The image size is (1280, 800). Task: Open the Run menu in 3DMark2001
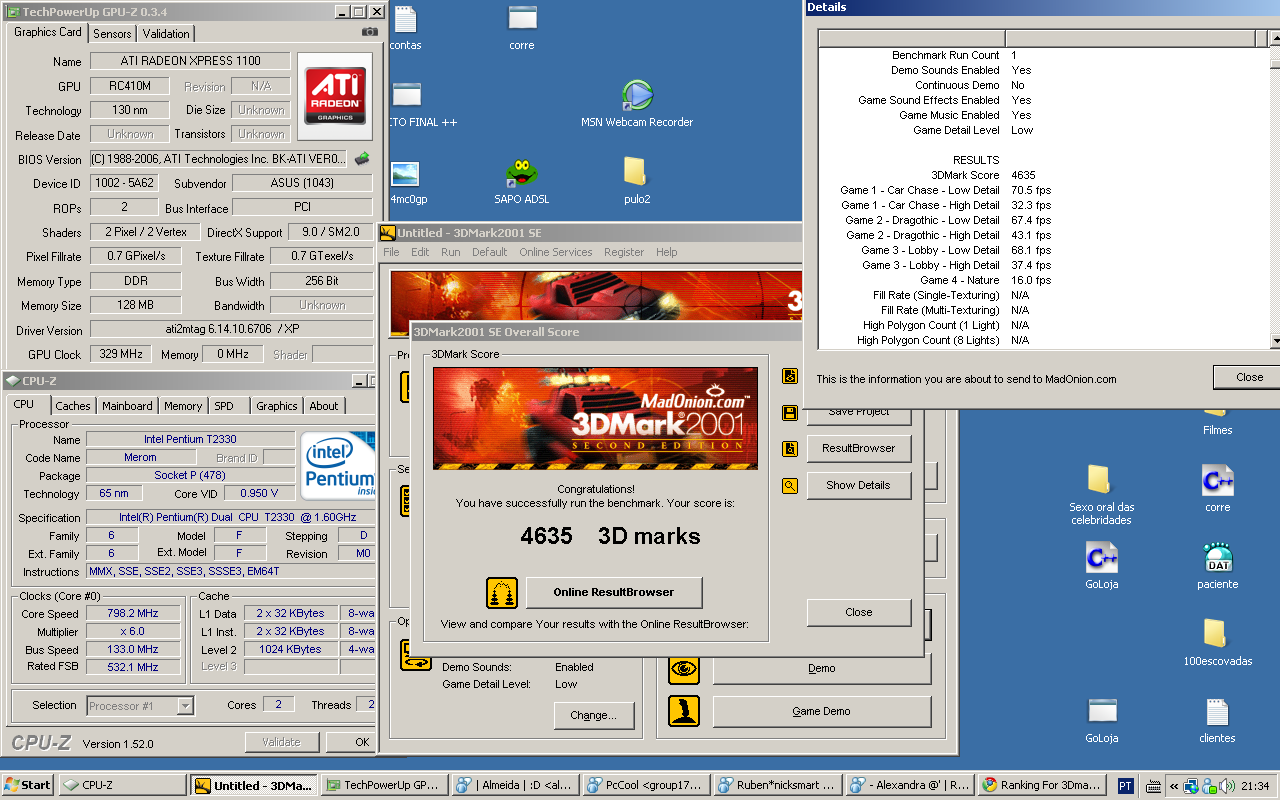pyautogui.click(x=451, y=252)
